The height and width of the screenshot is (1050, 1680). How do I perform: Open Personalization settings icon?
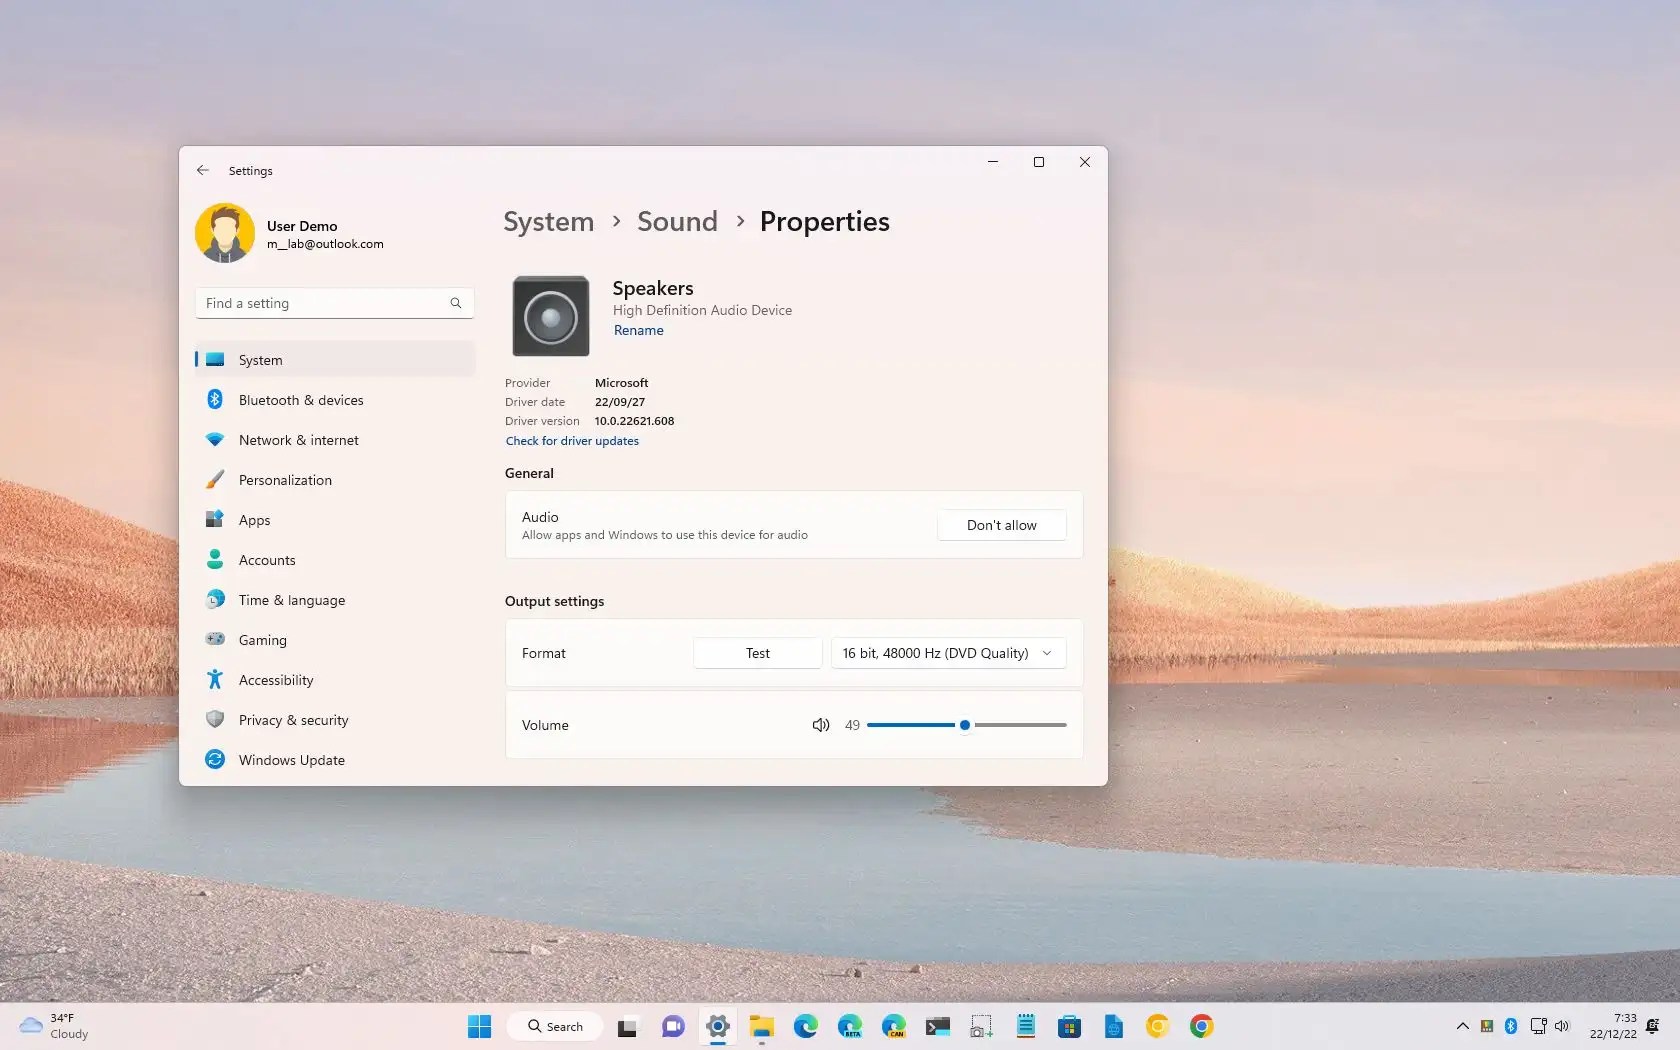[x=216, y=479]
